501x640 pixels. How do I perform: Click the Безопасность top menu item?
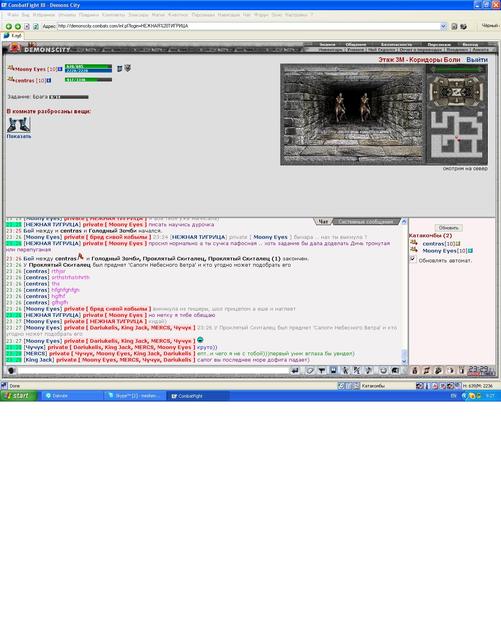396,44
